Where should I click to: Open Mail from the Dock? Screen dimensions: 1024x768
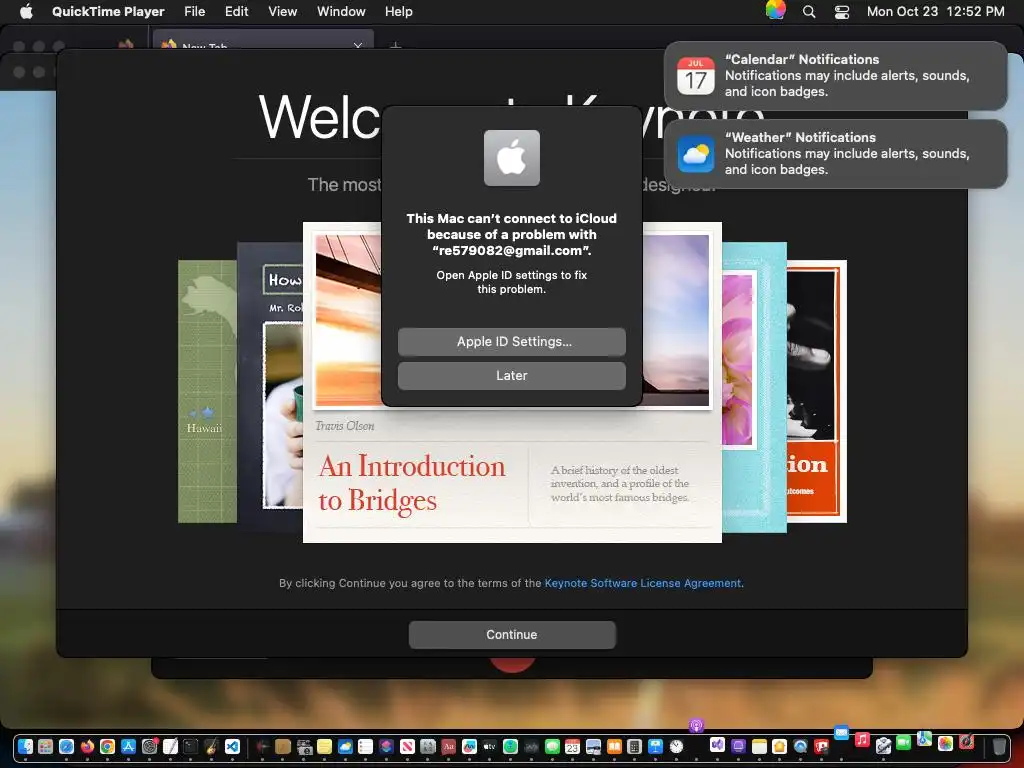(x=841, y=733)
